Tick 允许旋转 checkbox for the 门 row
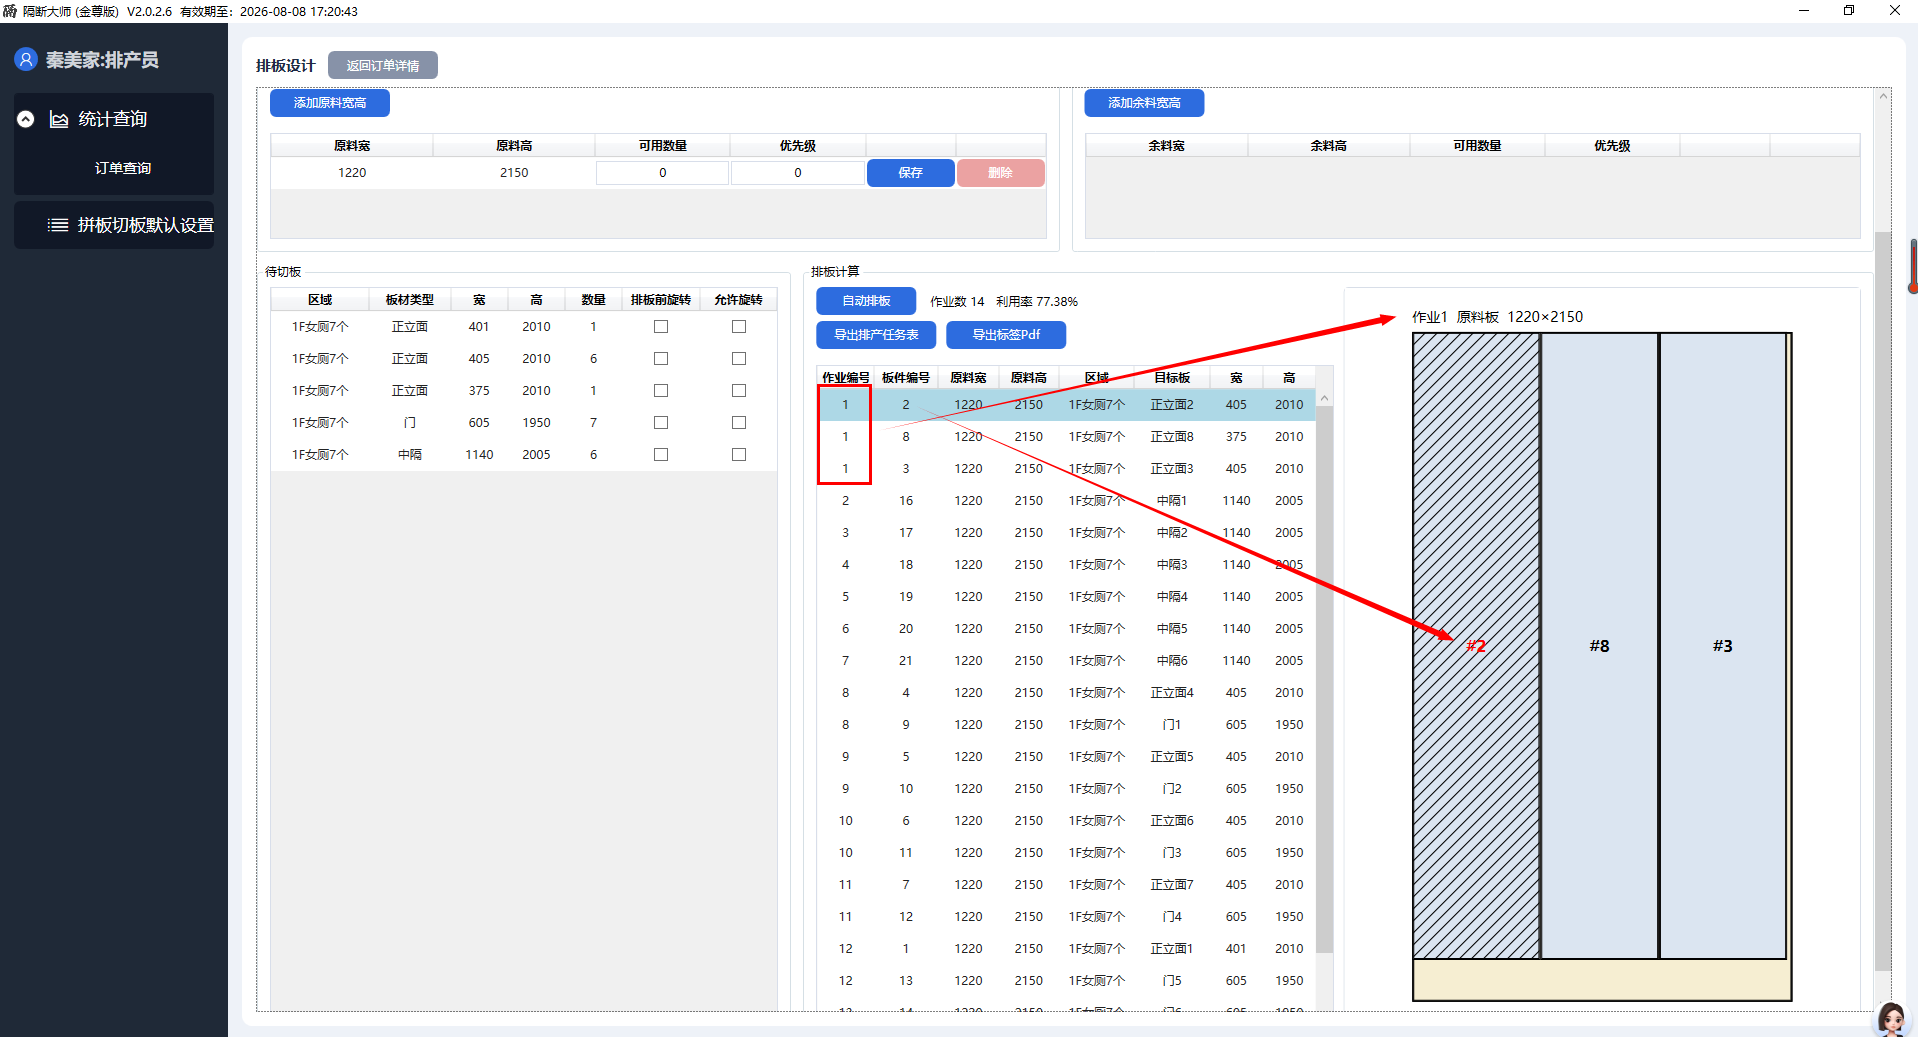 pyautogui.click(x=739, y=423)
